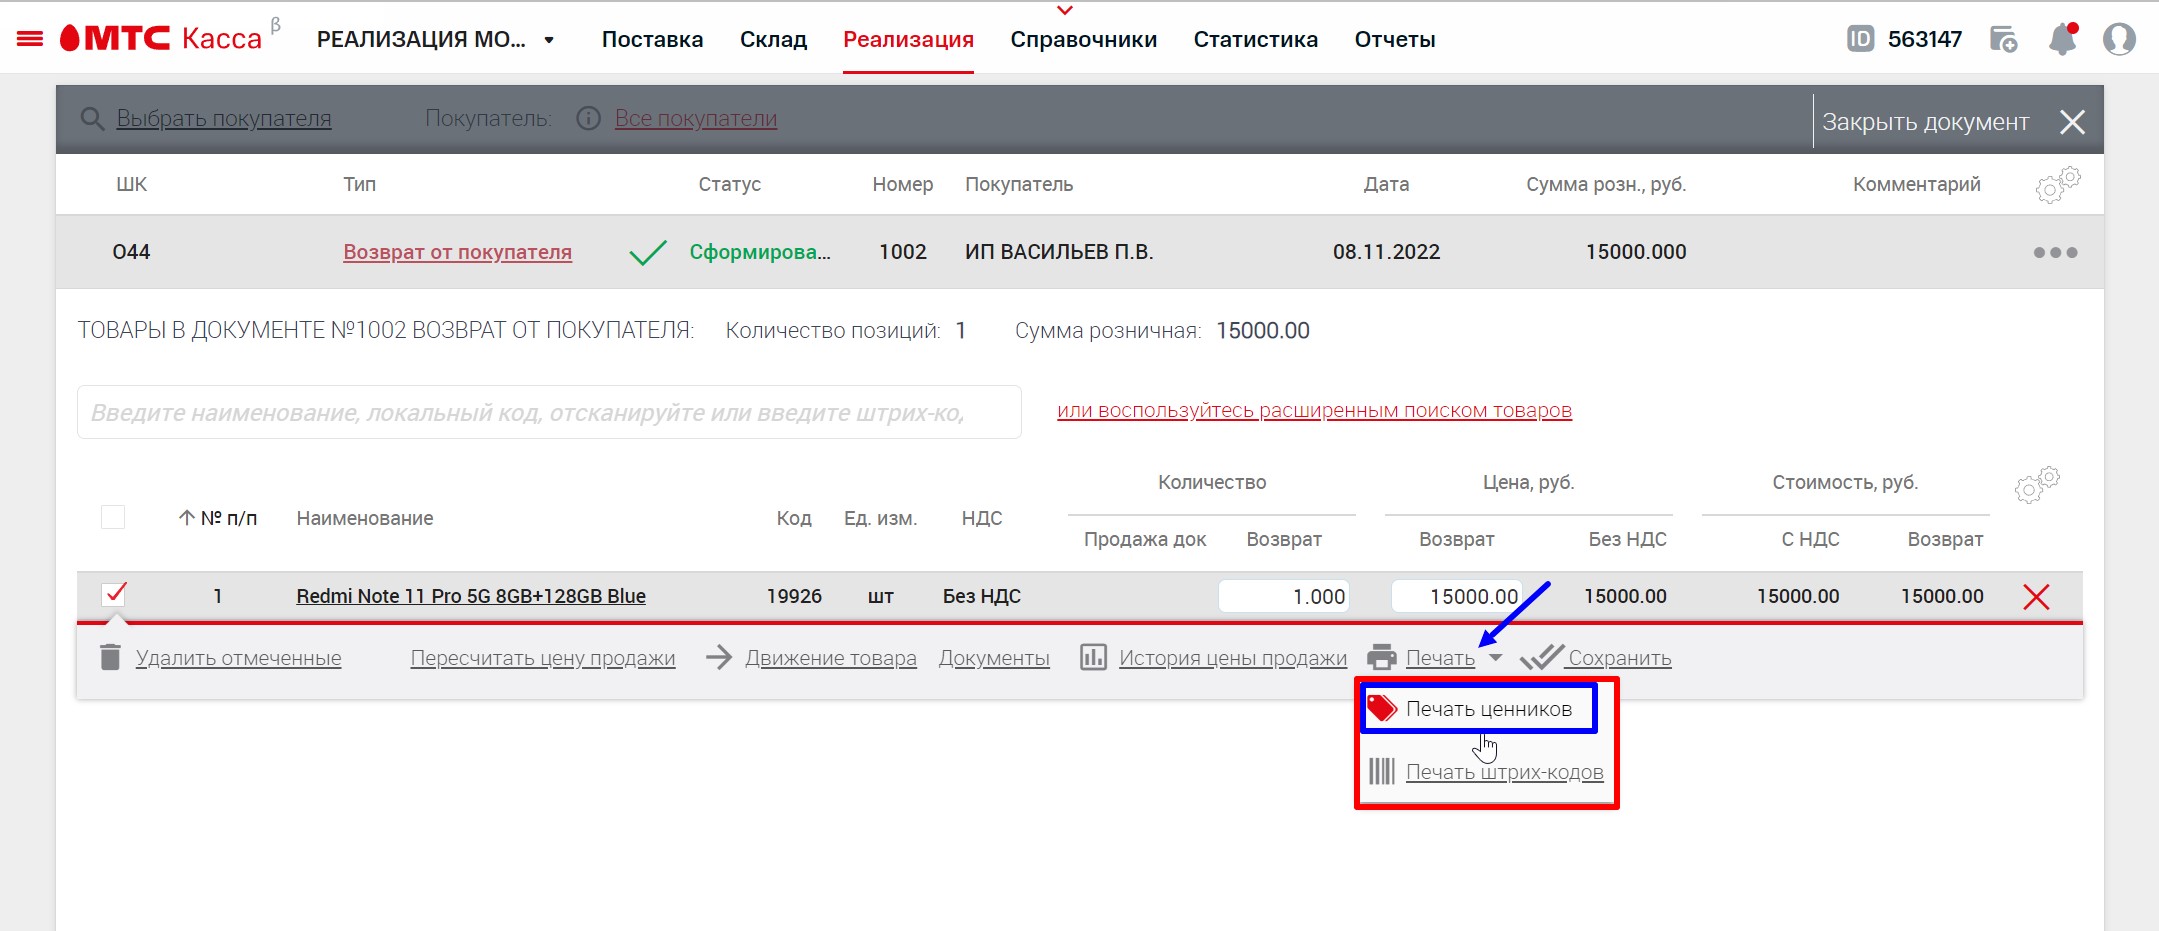
Task: Open the user profile avatar
Action: point(2119,39)
